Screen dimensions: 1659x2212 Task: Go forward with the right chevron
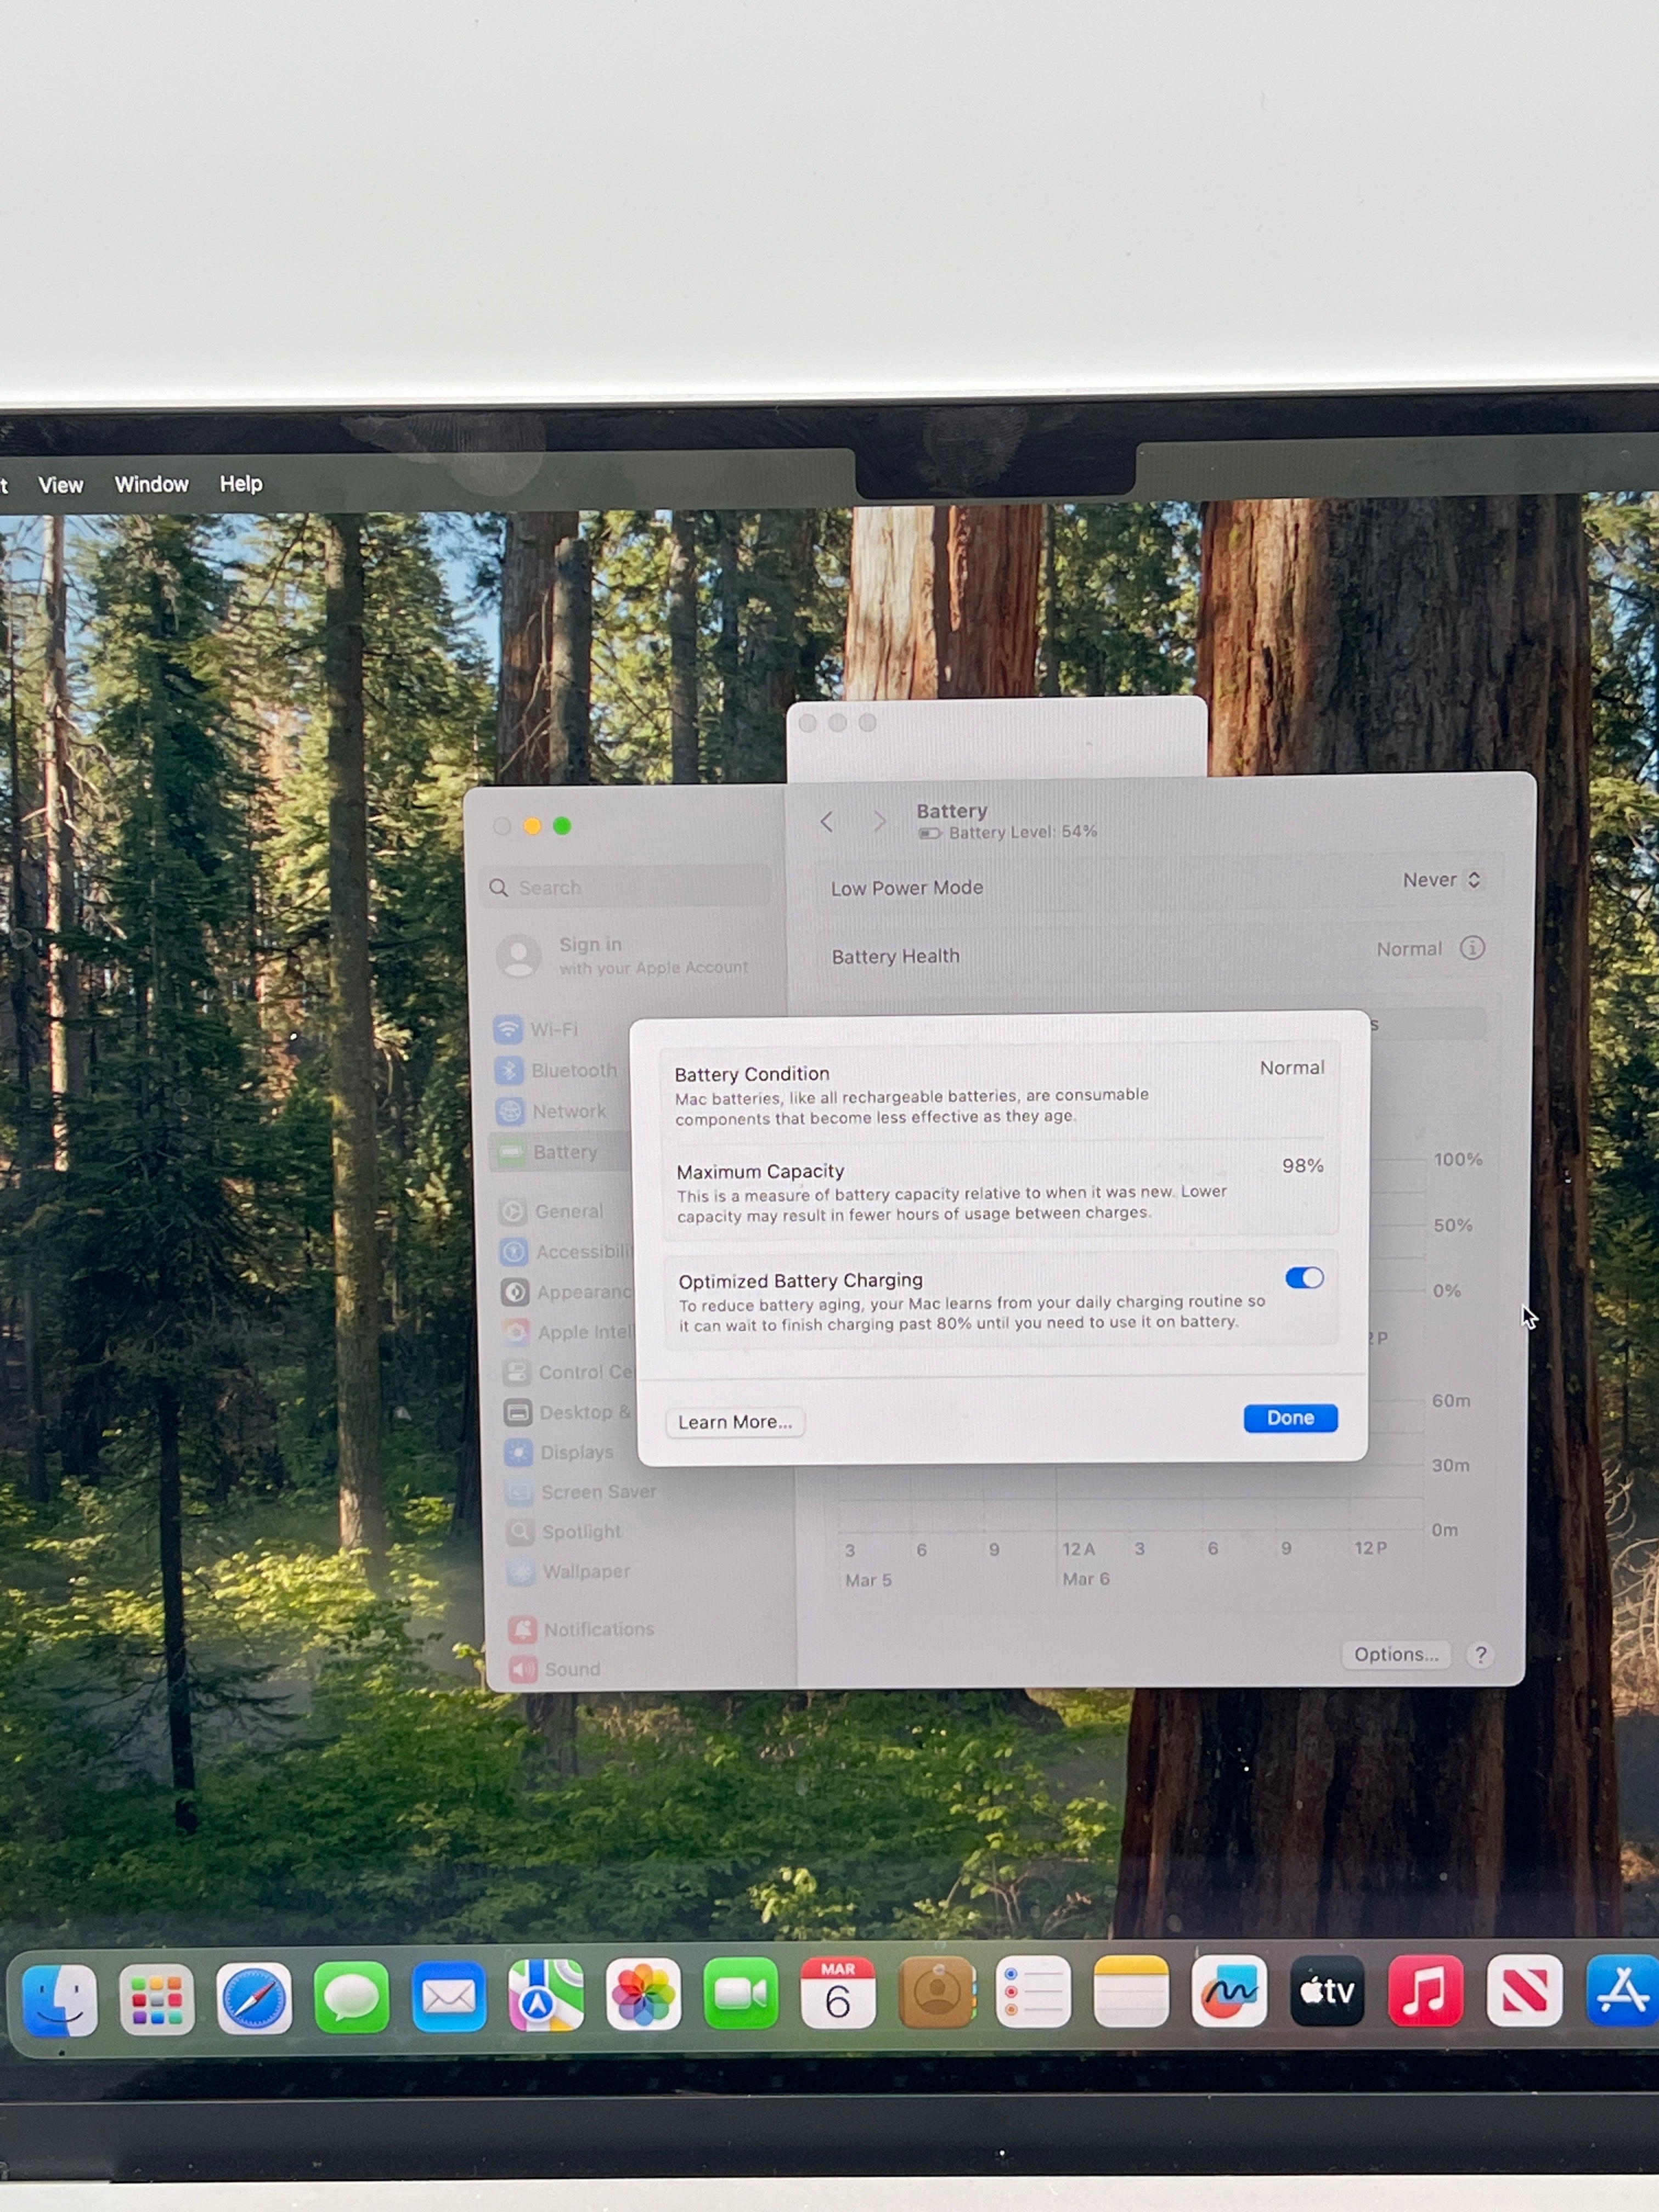click(x=879, y=822)
